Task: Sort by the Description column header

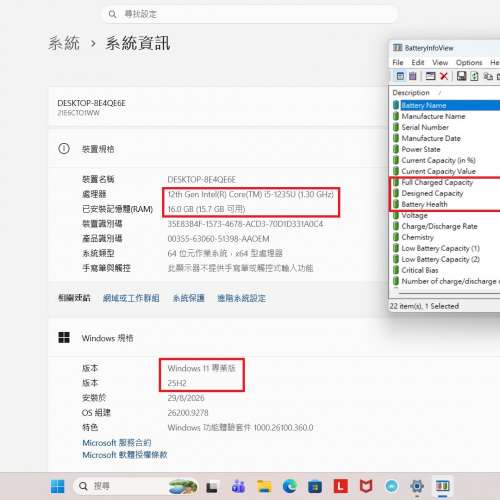Action: tap(411, 92)
